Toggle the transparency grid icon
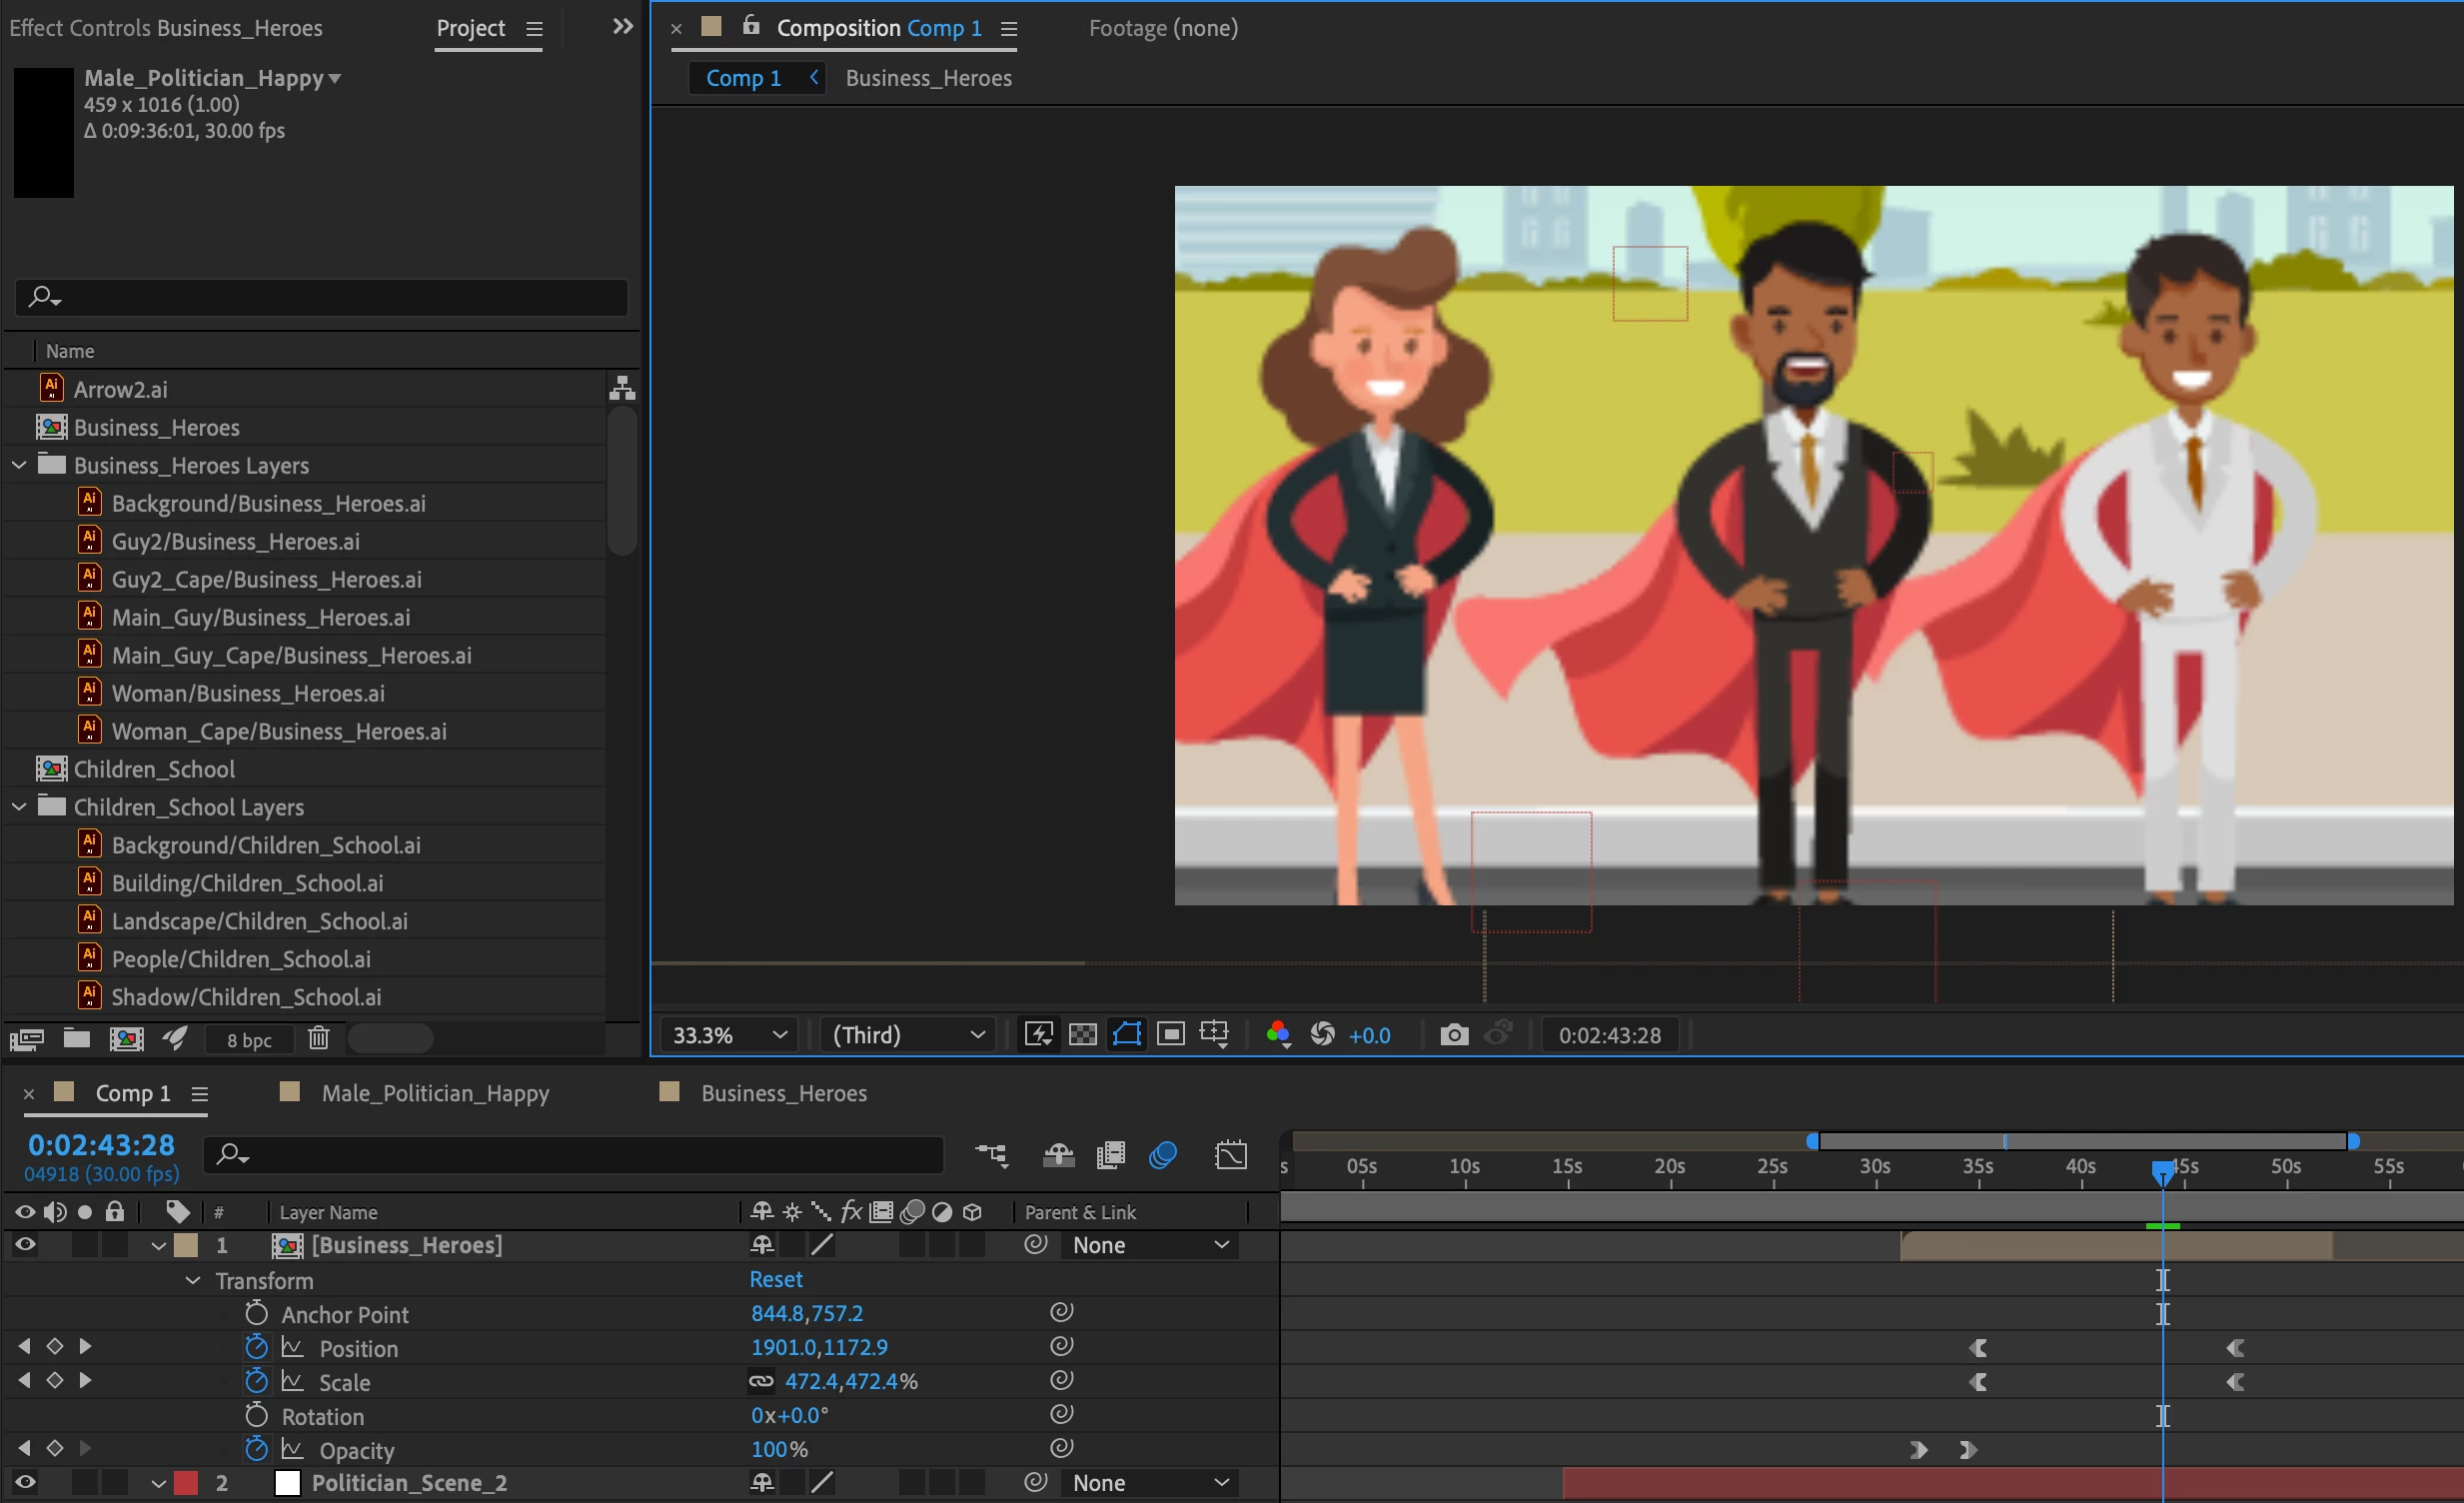The width and height of the screenshot is (2464, 1503). coord(1082,1034)
